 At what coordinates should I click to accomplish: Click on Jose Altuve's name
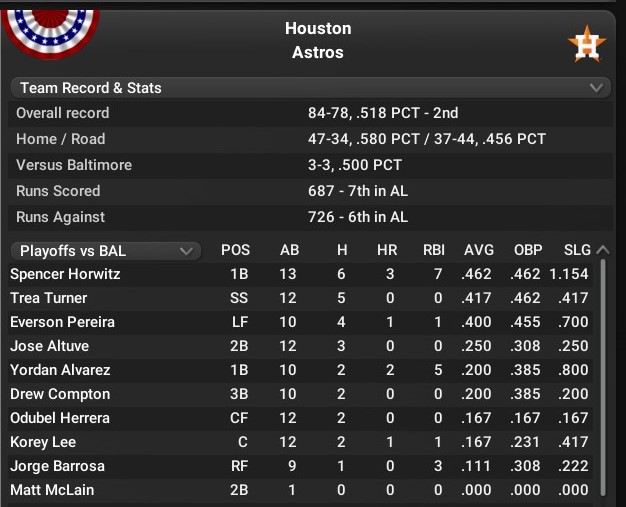(50, 346)
